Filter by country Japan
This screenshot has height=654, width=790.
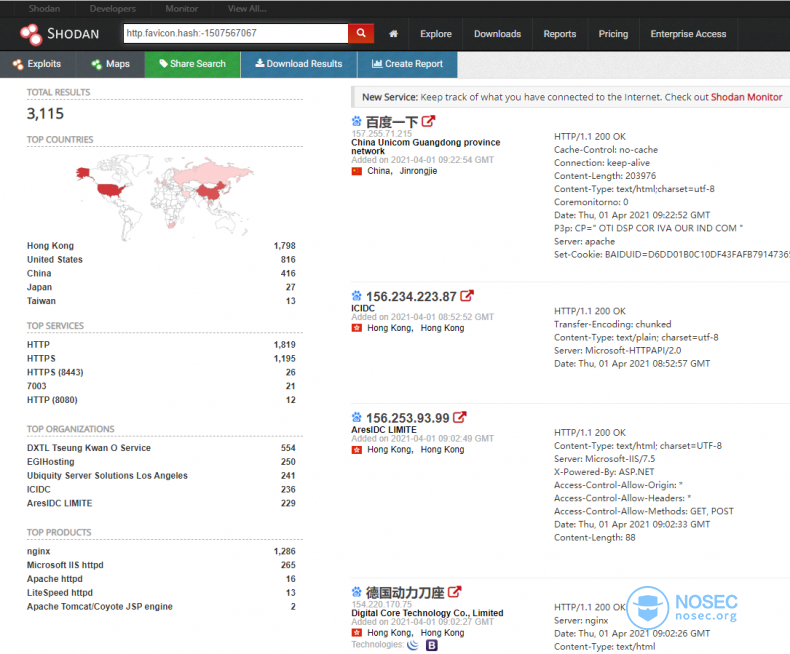point(39,287)
